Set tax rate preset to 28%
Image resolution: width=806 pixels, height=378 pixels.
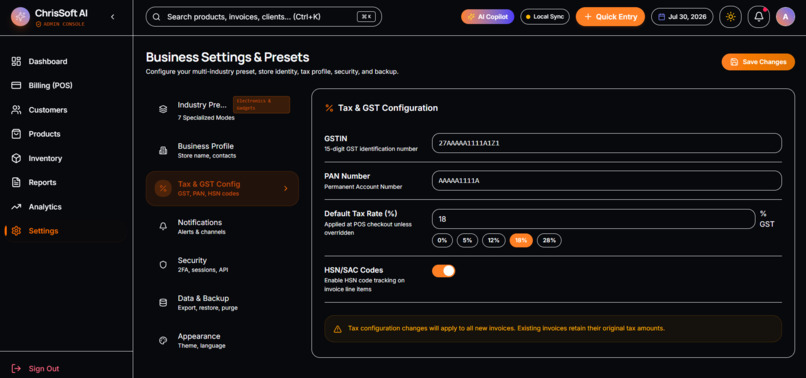coord(549,240)
